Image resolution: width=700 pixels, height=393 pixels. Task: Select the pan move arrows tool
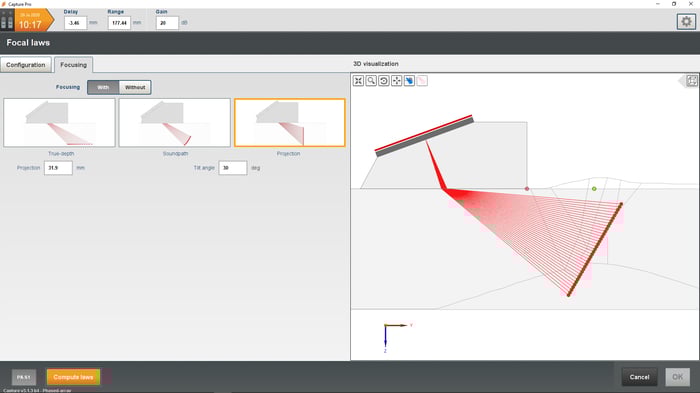396,81
